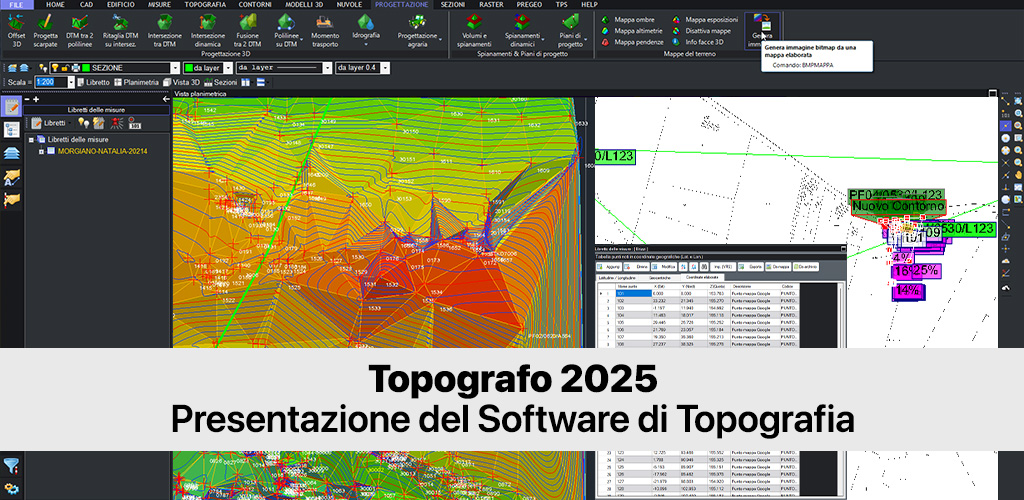Open the color 'da layer' dropdown
The image size is (1024, 500).
[228, 68]
